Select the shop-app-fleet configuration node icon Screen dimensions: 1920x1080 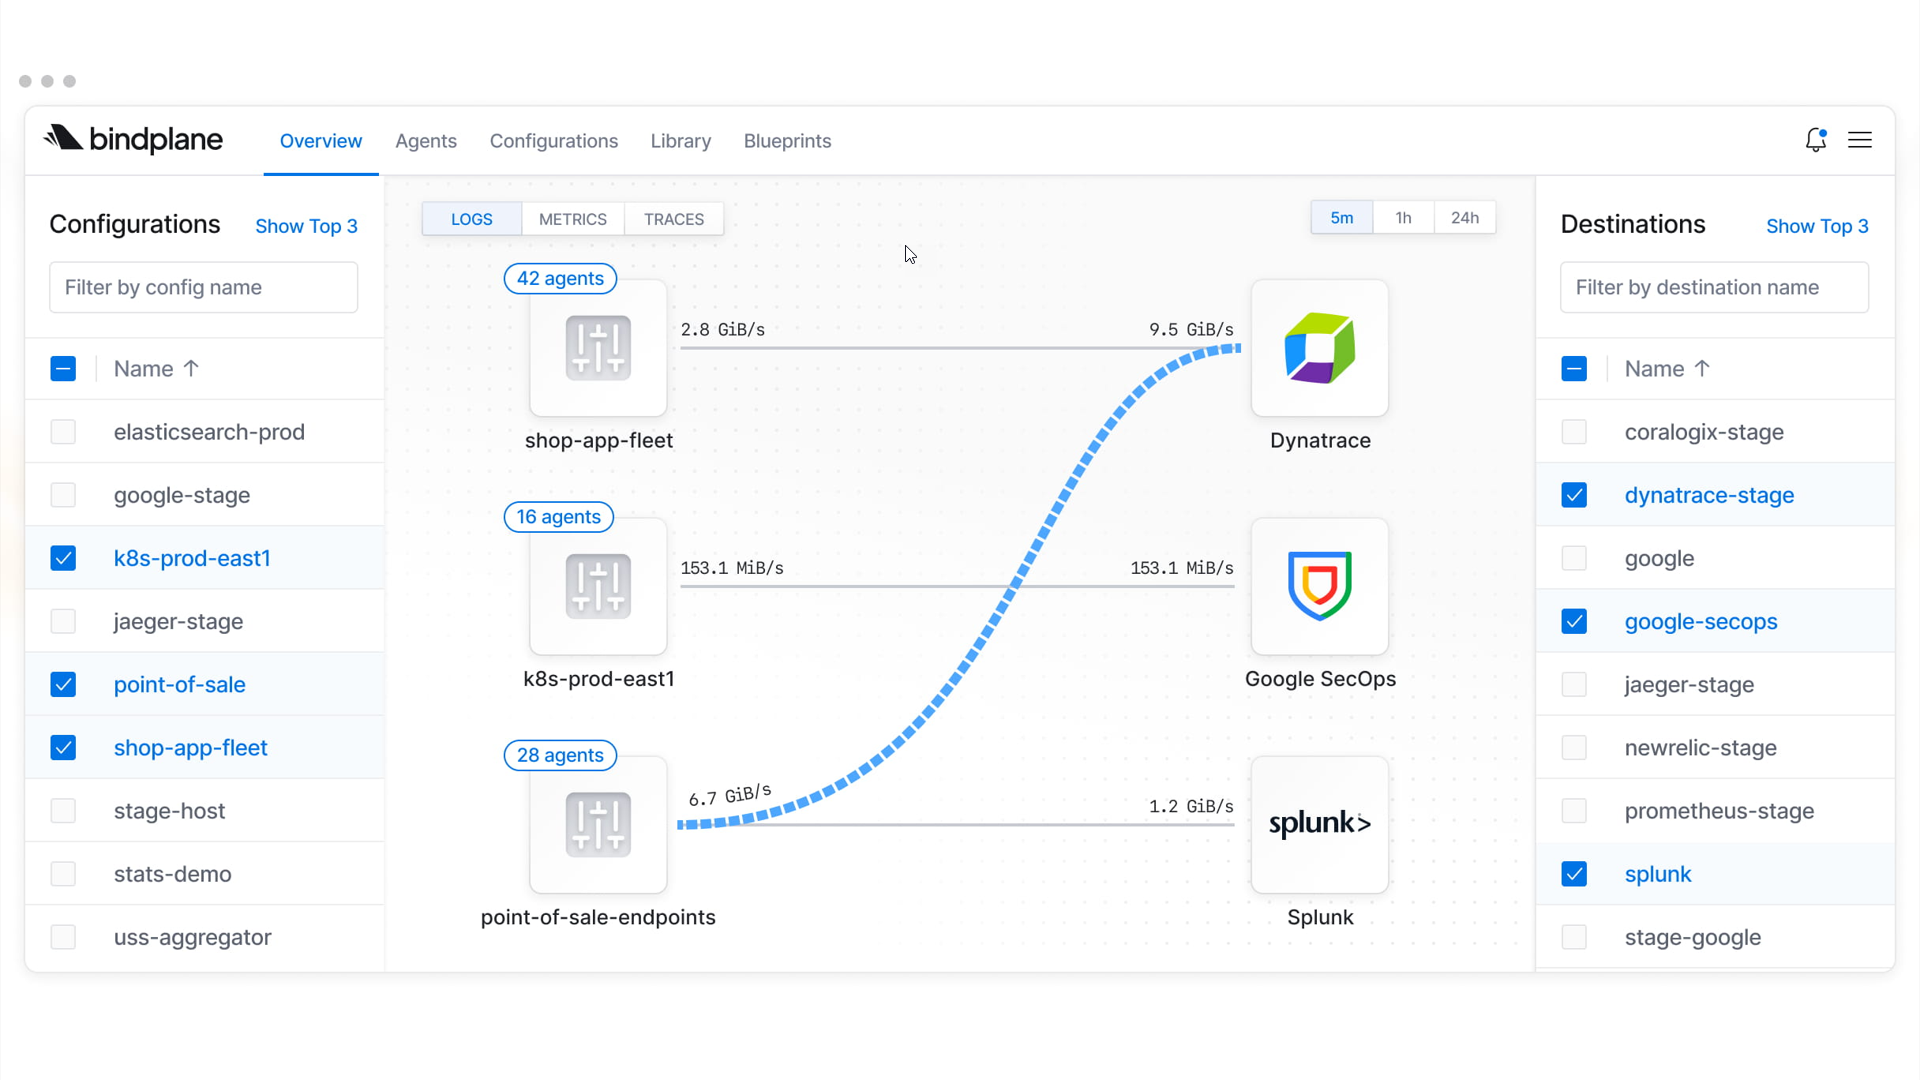click(x=598, y=348)
